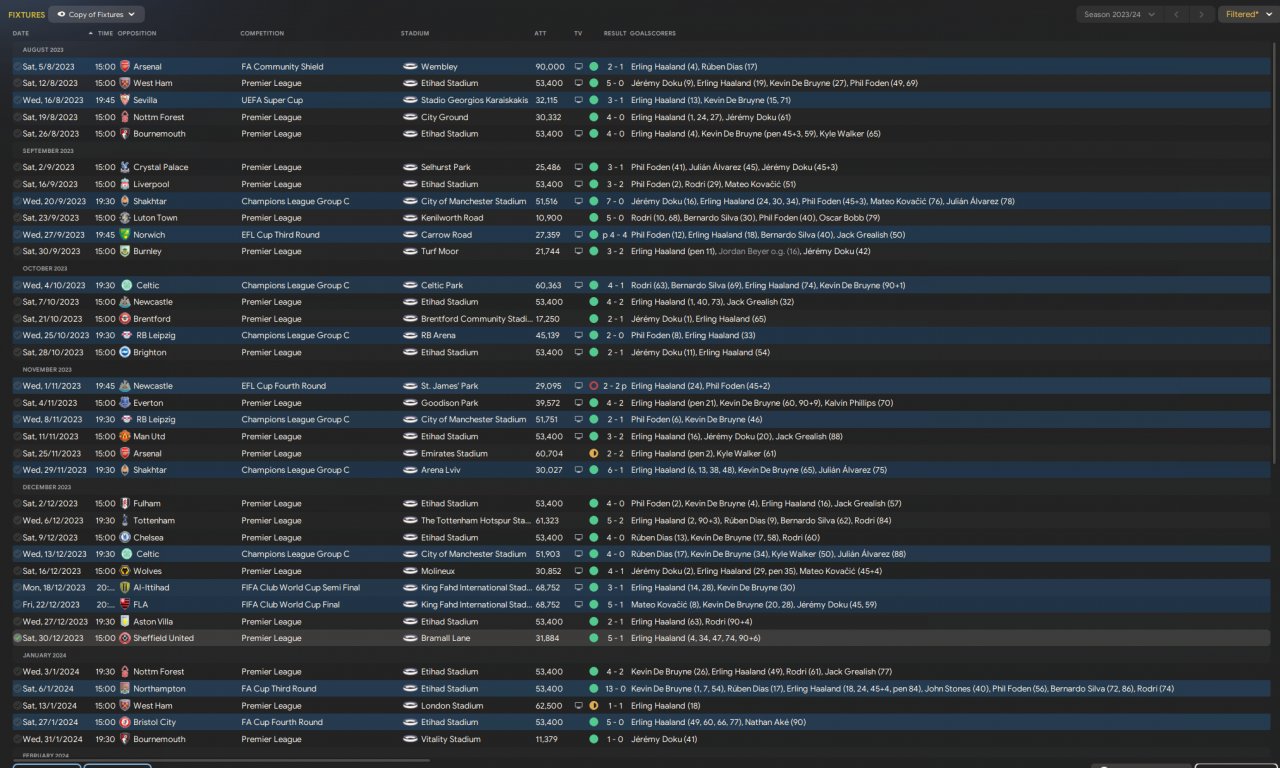The width and height of the screenshot is (1280, 768).
Task: Click the Crystal Palace club badge
Action: point(125,167)
